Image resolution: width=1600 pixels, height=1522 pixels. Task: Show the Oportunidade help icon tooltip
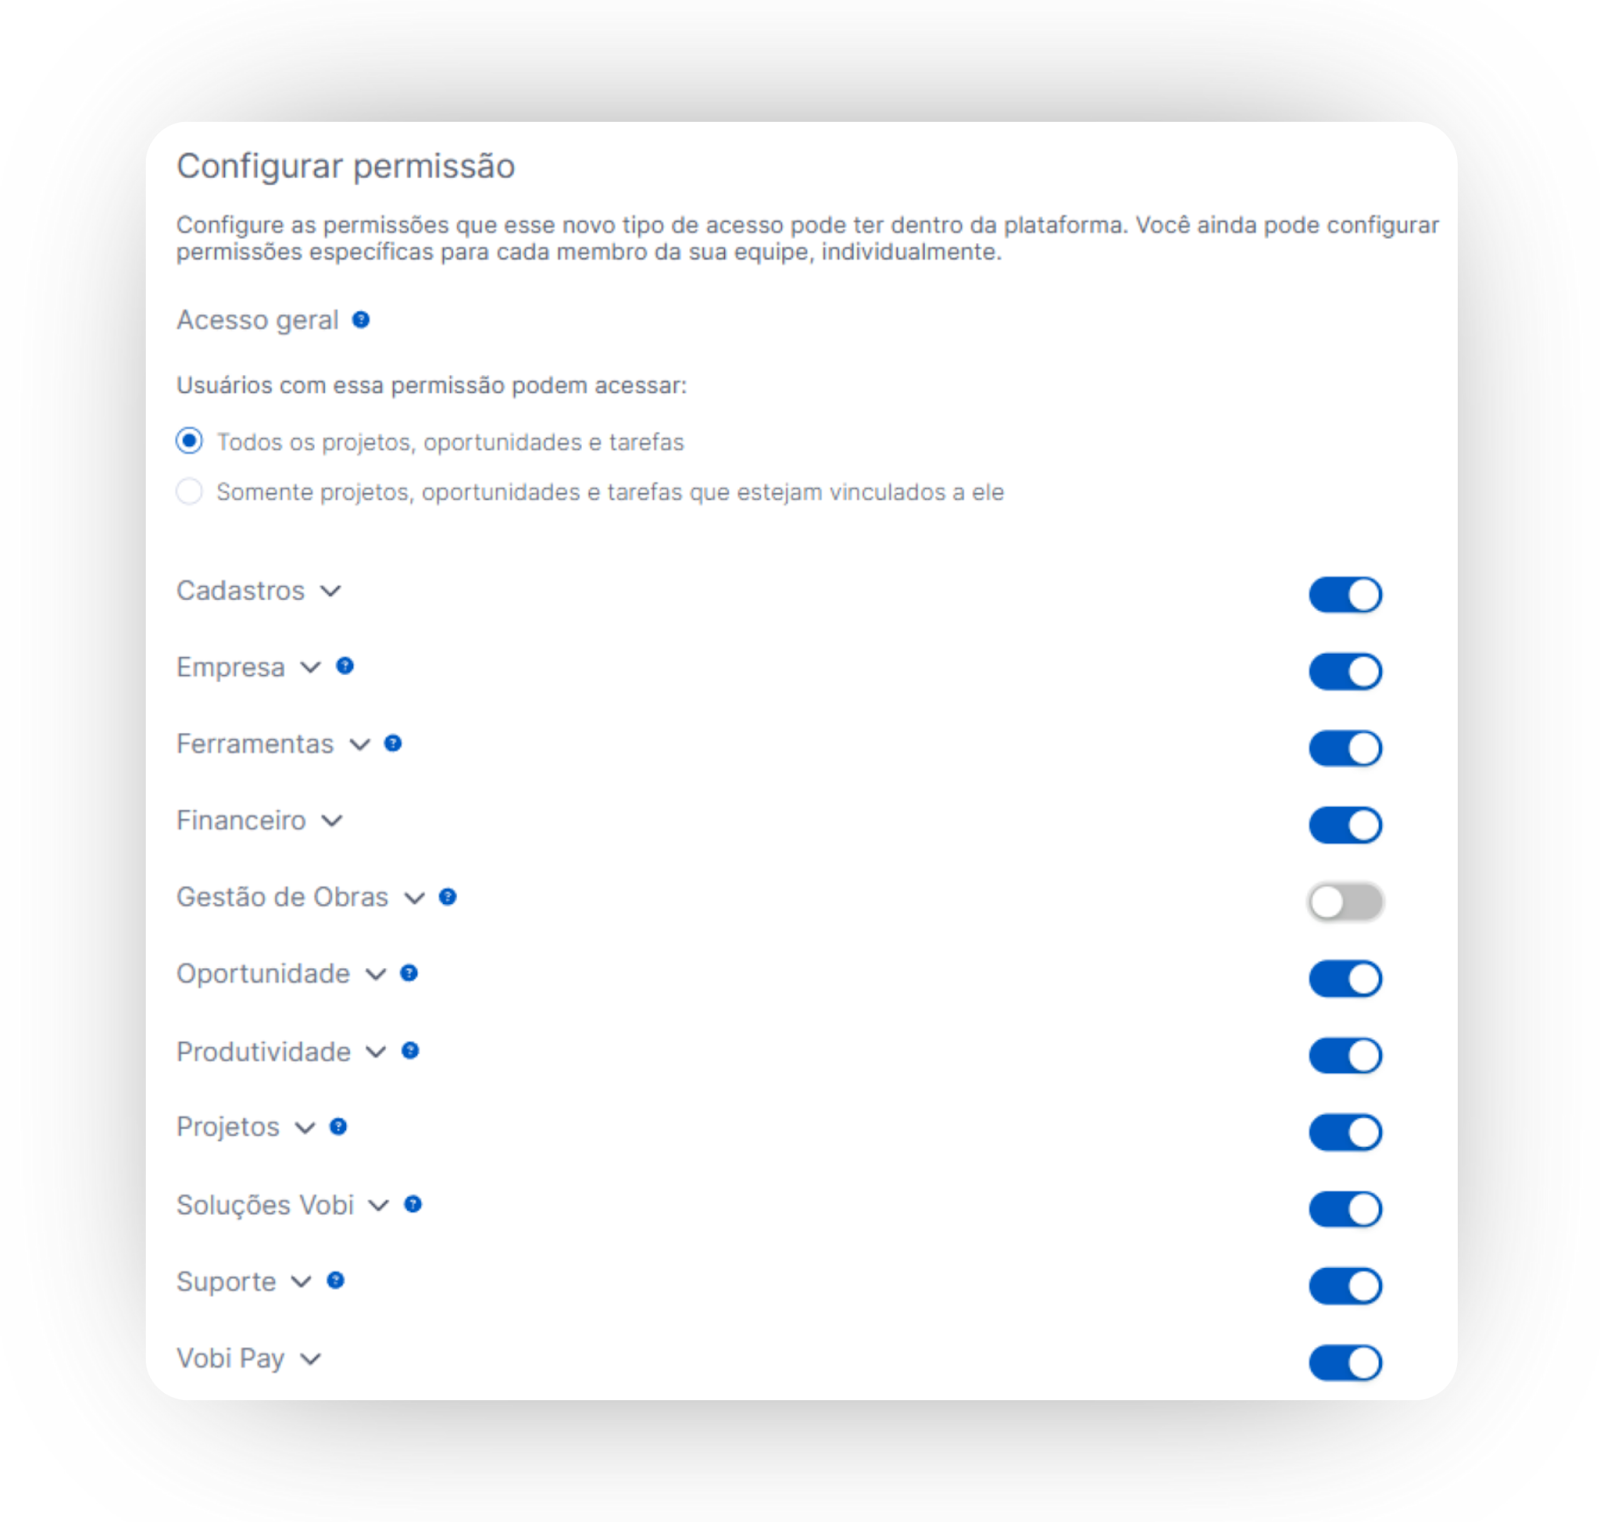409,973
